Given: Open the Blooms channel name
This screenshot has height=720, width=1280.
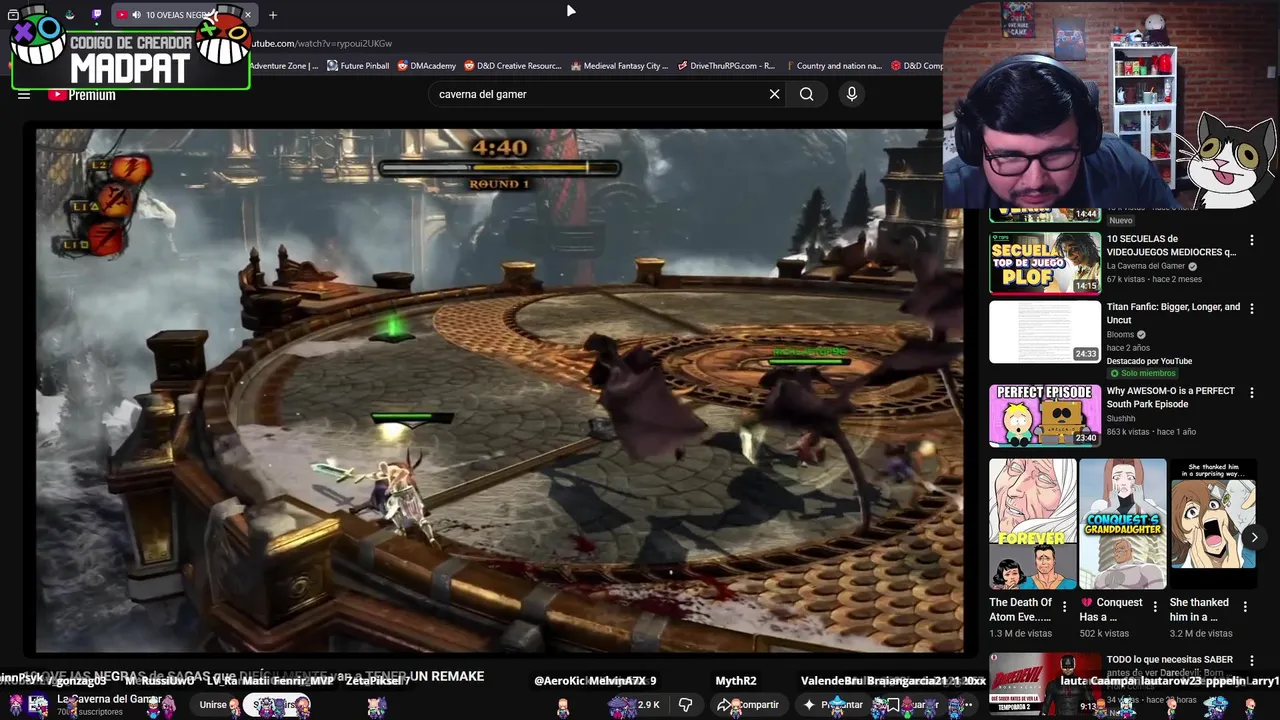Looking at the screenshot, I should [x=1120, y=334].
